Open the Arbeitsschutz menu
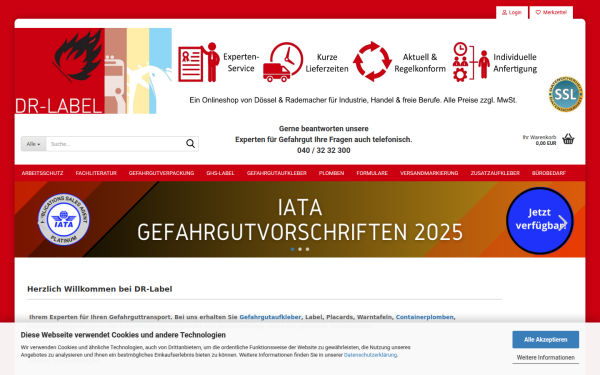Viewport: 600px width, 375px height. pos(42,173)
